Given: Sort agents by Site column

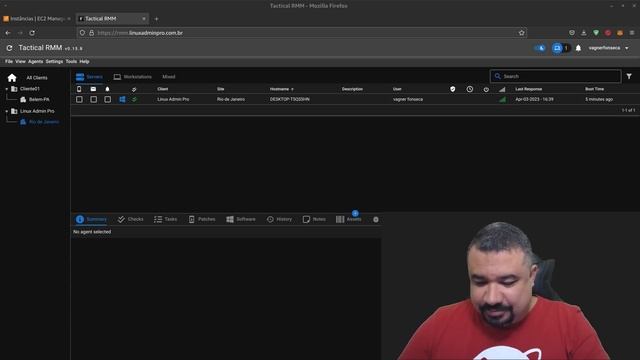Looking at the screenshot, I should point(221,89).
